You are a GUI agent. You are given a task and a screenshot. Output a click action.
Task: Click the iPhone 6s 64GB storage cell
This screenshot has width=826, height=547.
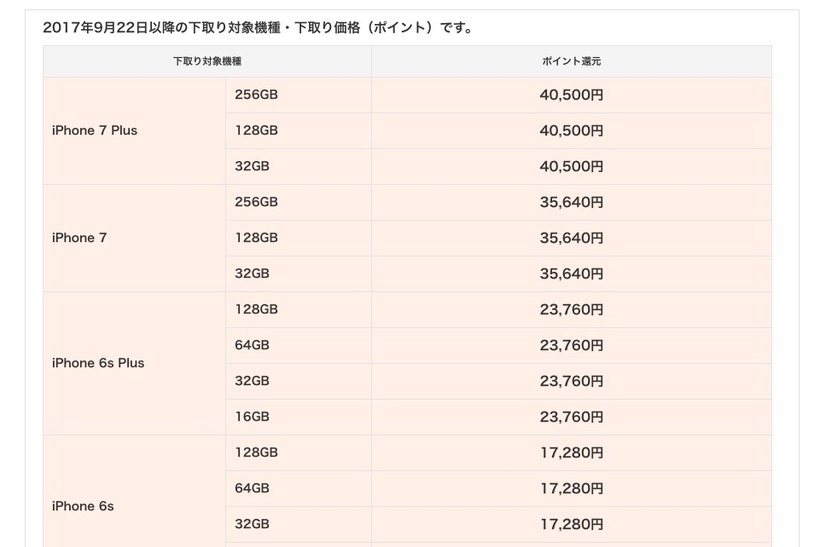point(298,489)
